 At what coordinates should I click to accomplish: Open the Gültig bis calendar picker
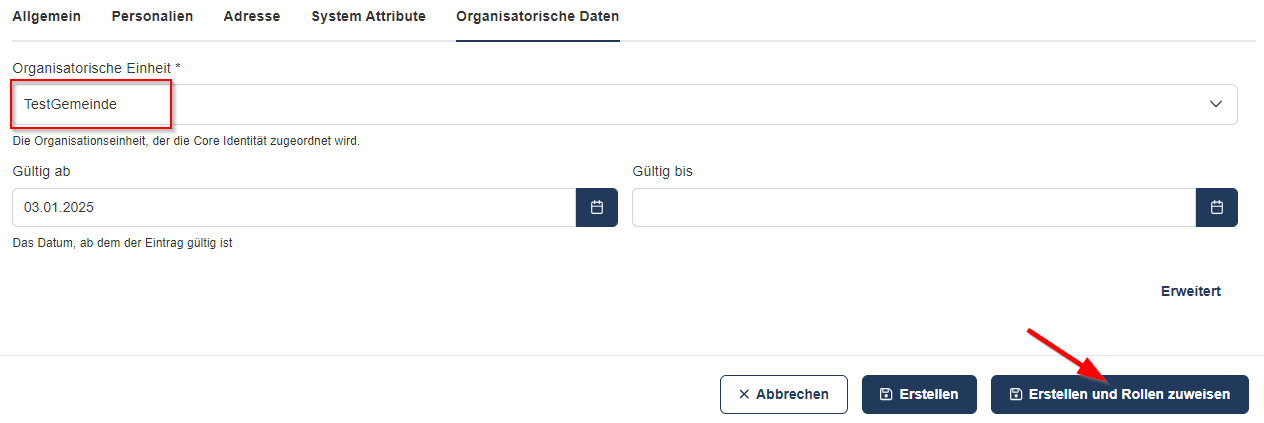click(1216, 207)
